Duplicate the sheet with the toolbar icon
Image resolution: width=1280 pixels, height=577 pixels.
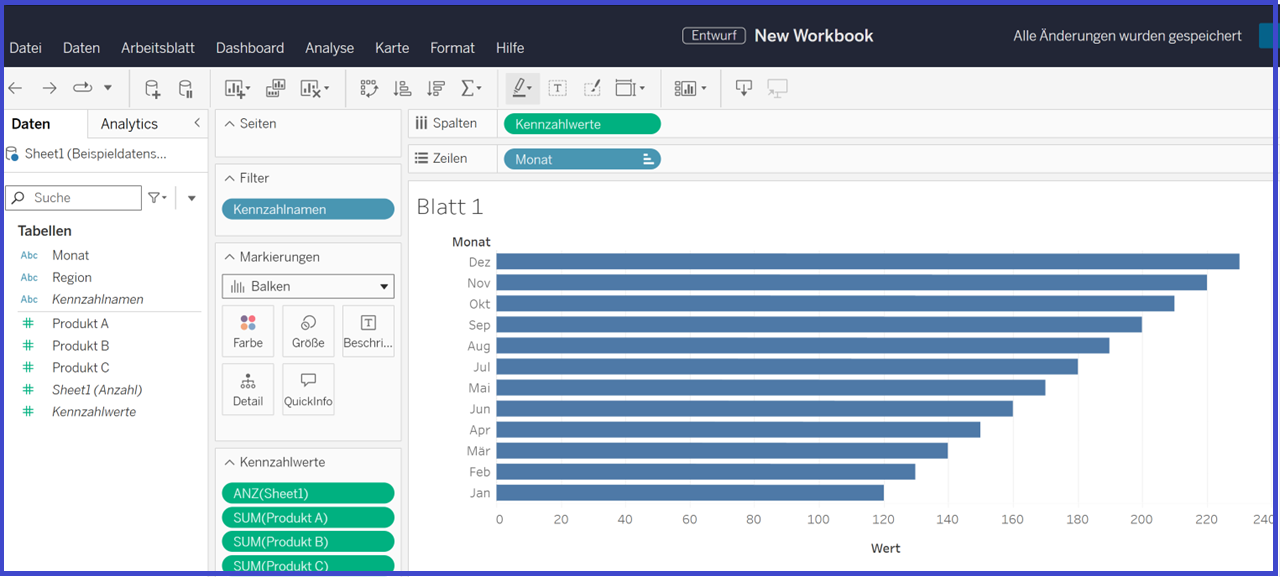tap(275, 89)
